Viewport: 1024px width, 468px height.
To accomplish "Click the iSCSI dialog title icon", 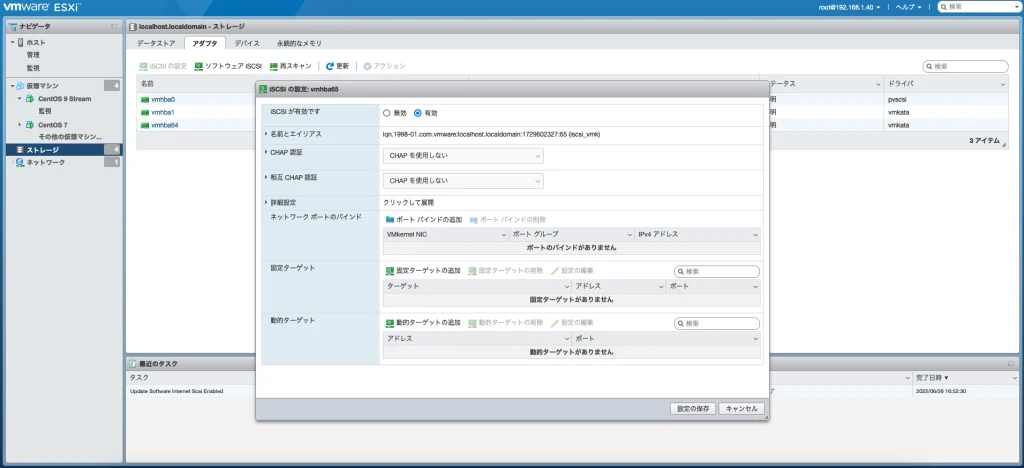I will (263, 89).
